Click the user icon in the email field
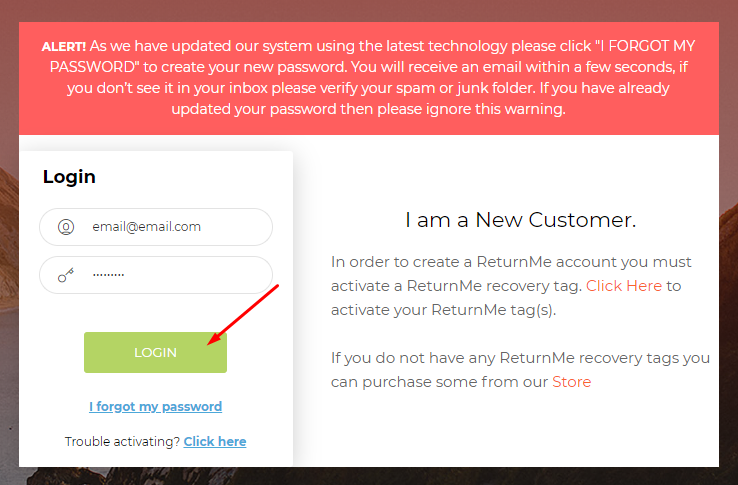 point(66,227)
